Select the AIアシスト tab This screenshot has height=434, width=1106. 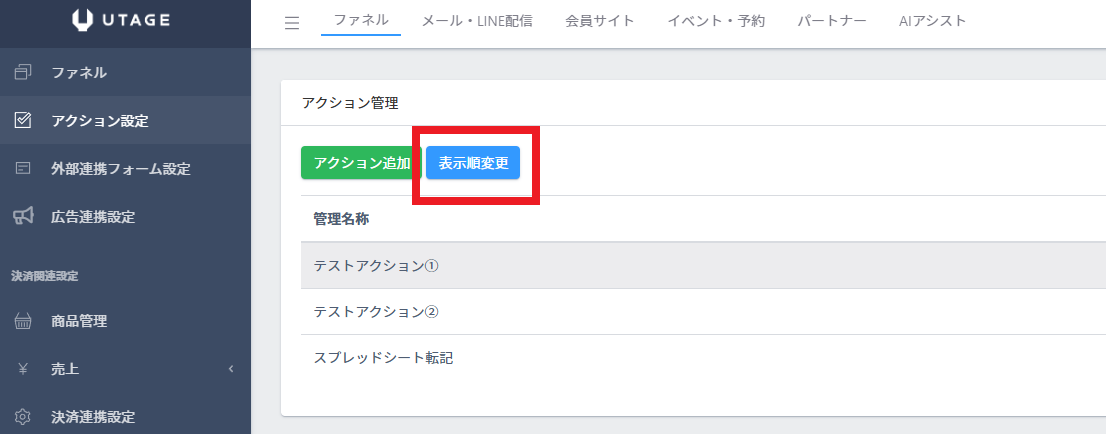932,20
